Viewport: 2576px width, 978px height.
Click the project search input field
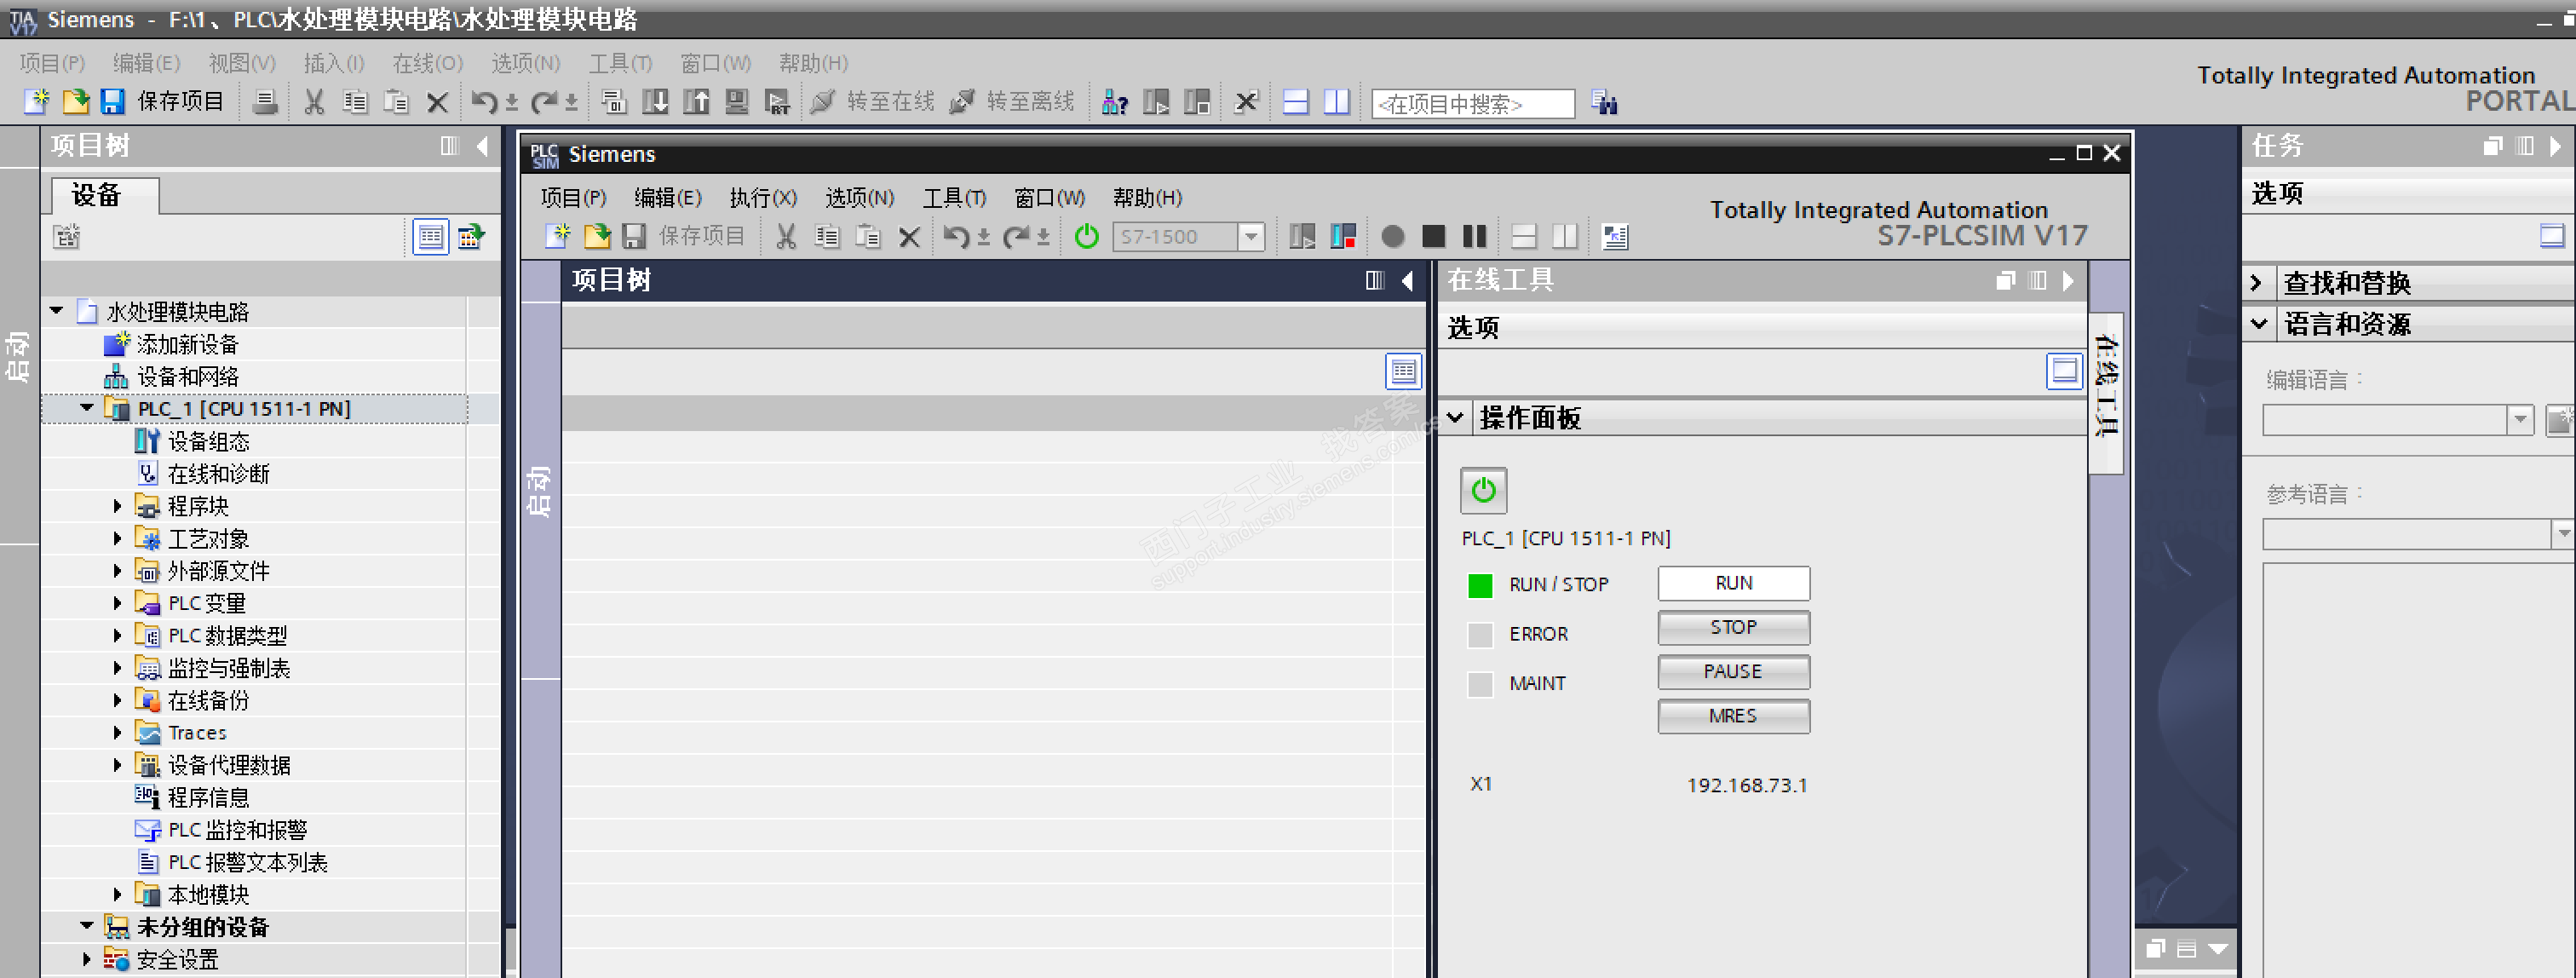coord(1470,104)
